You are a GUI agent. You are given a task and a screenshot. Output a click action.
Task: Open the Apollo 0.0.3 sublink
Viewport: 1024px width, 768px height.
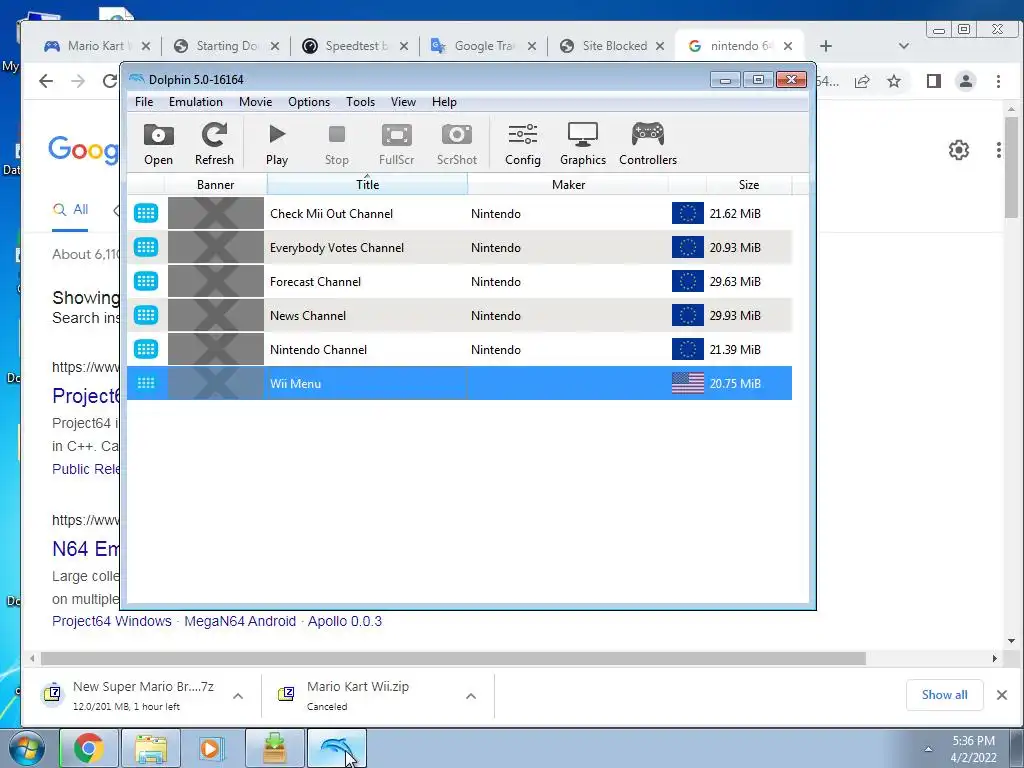click(x=345, y=621)
